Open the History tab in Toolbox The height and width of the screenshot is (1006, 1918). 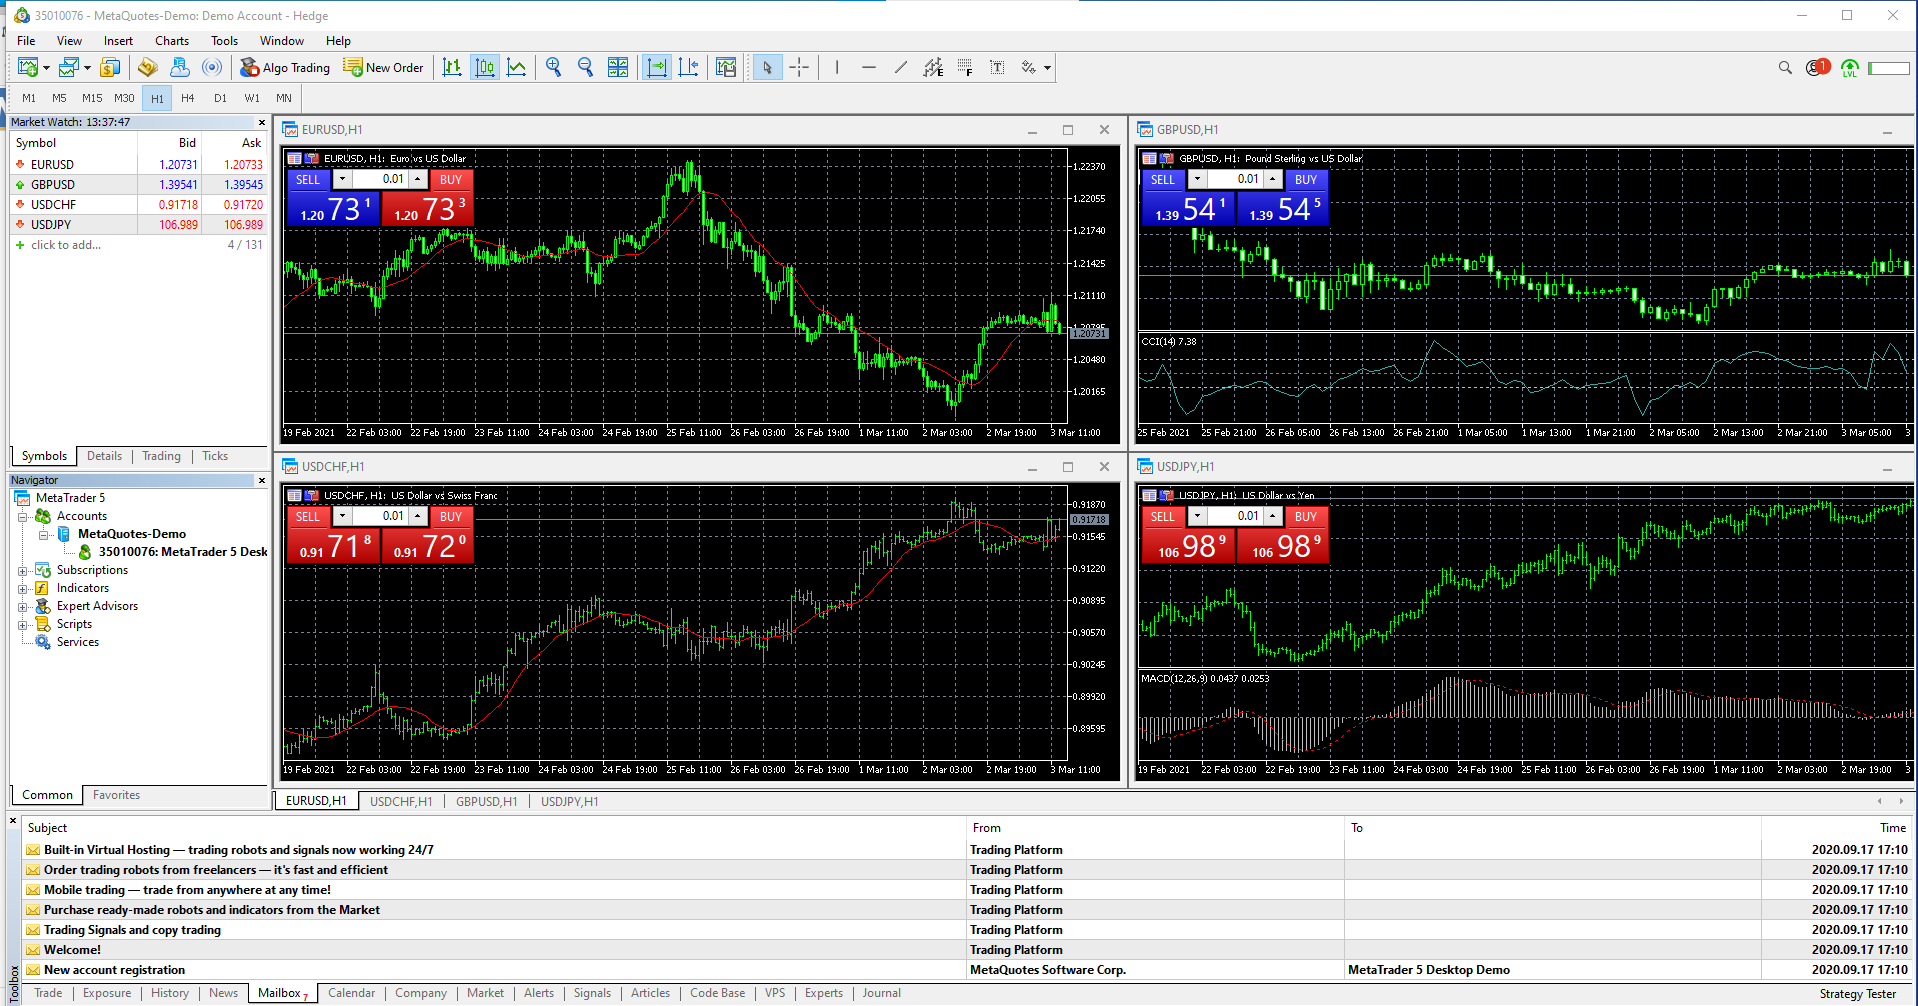coord(170,993)
